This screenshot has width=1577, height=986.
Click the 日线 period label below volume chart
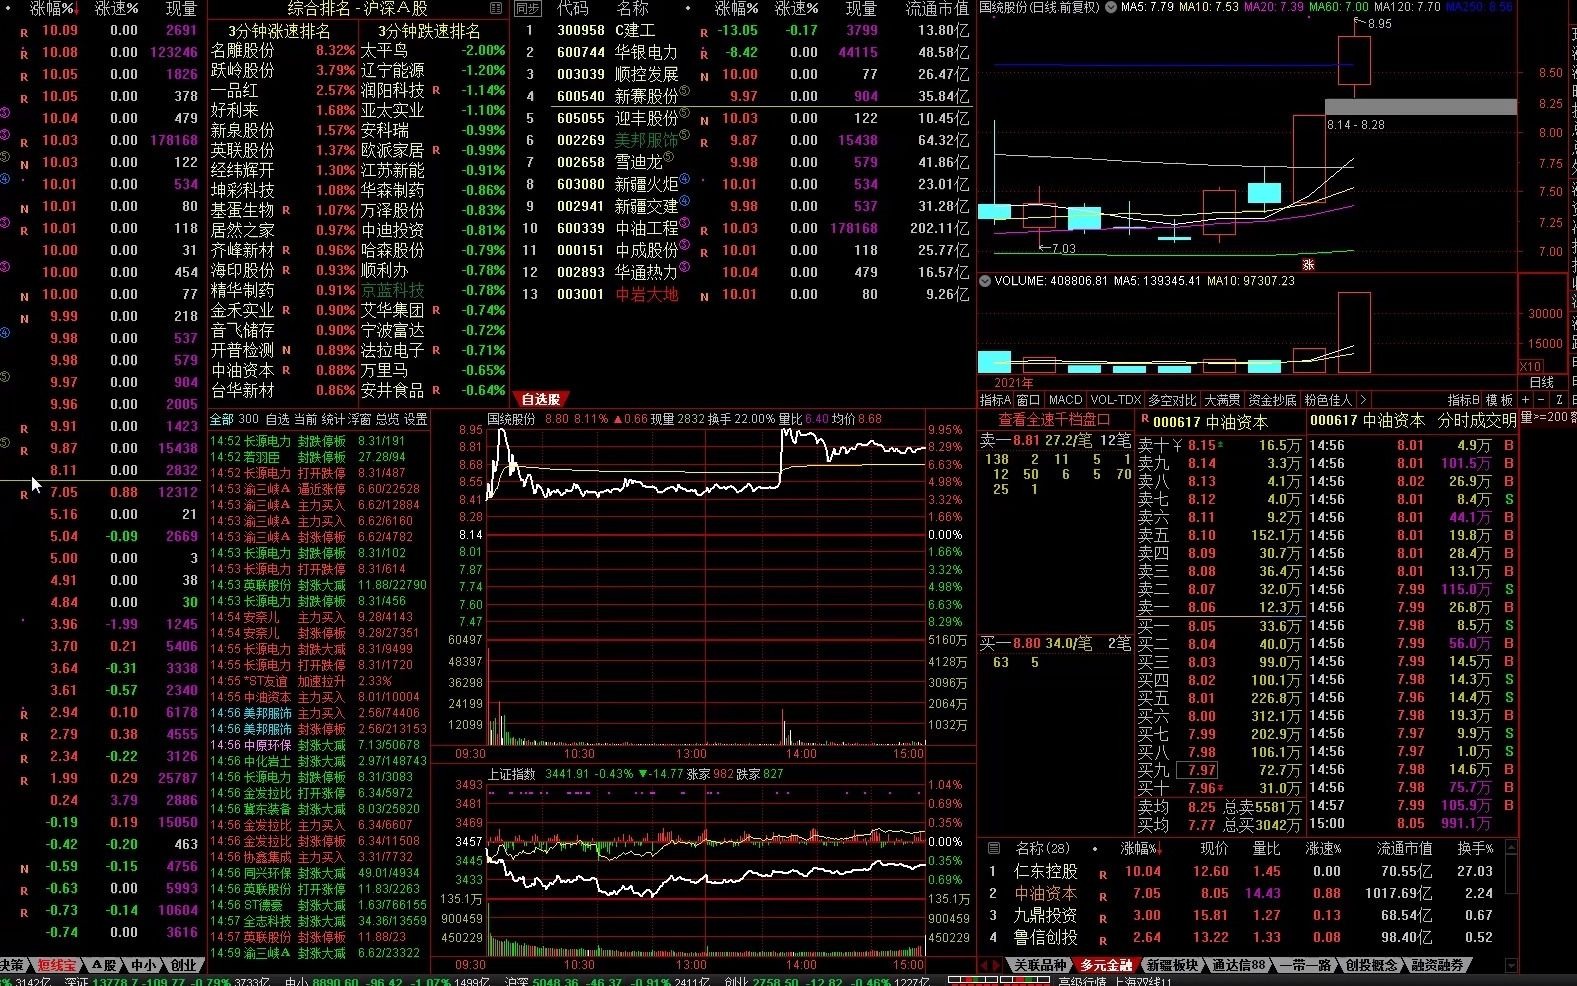tap(1542, 382)
